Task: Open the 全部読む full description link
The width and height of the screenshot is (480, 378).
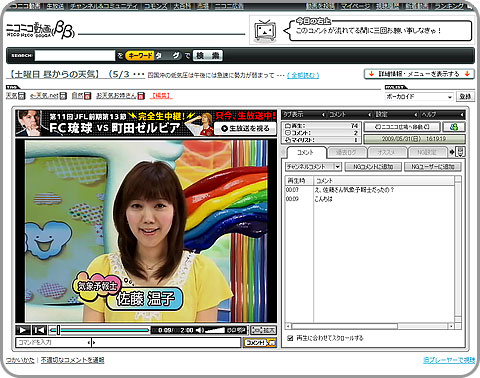Action: point(303,75)
